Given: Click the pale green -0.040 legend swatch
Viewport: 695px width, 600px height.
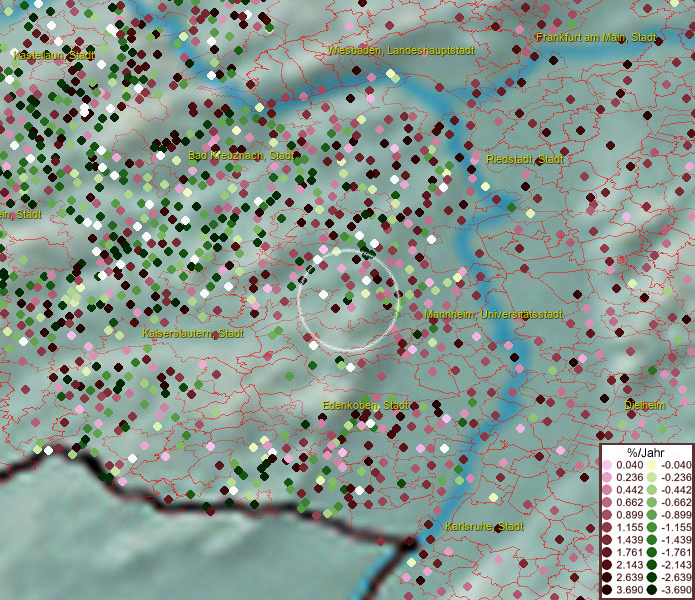Looking at the screenshot, I should pyautogui.click(x=652, y=465).
